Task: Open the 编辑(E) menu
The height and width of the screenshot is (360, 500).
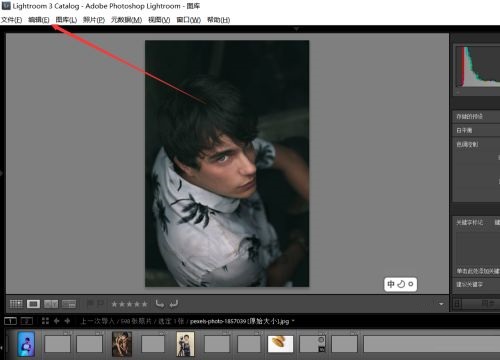Action: [39, 20]
